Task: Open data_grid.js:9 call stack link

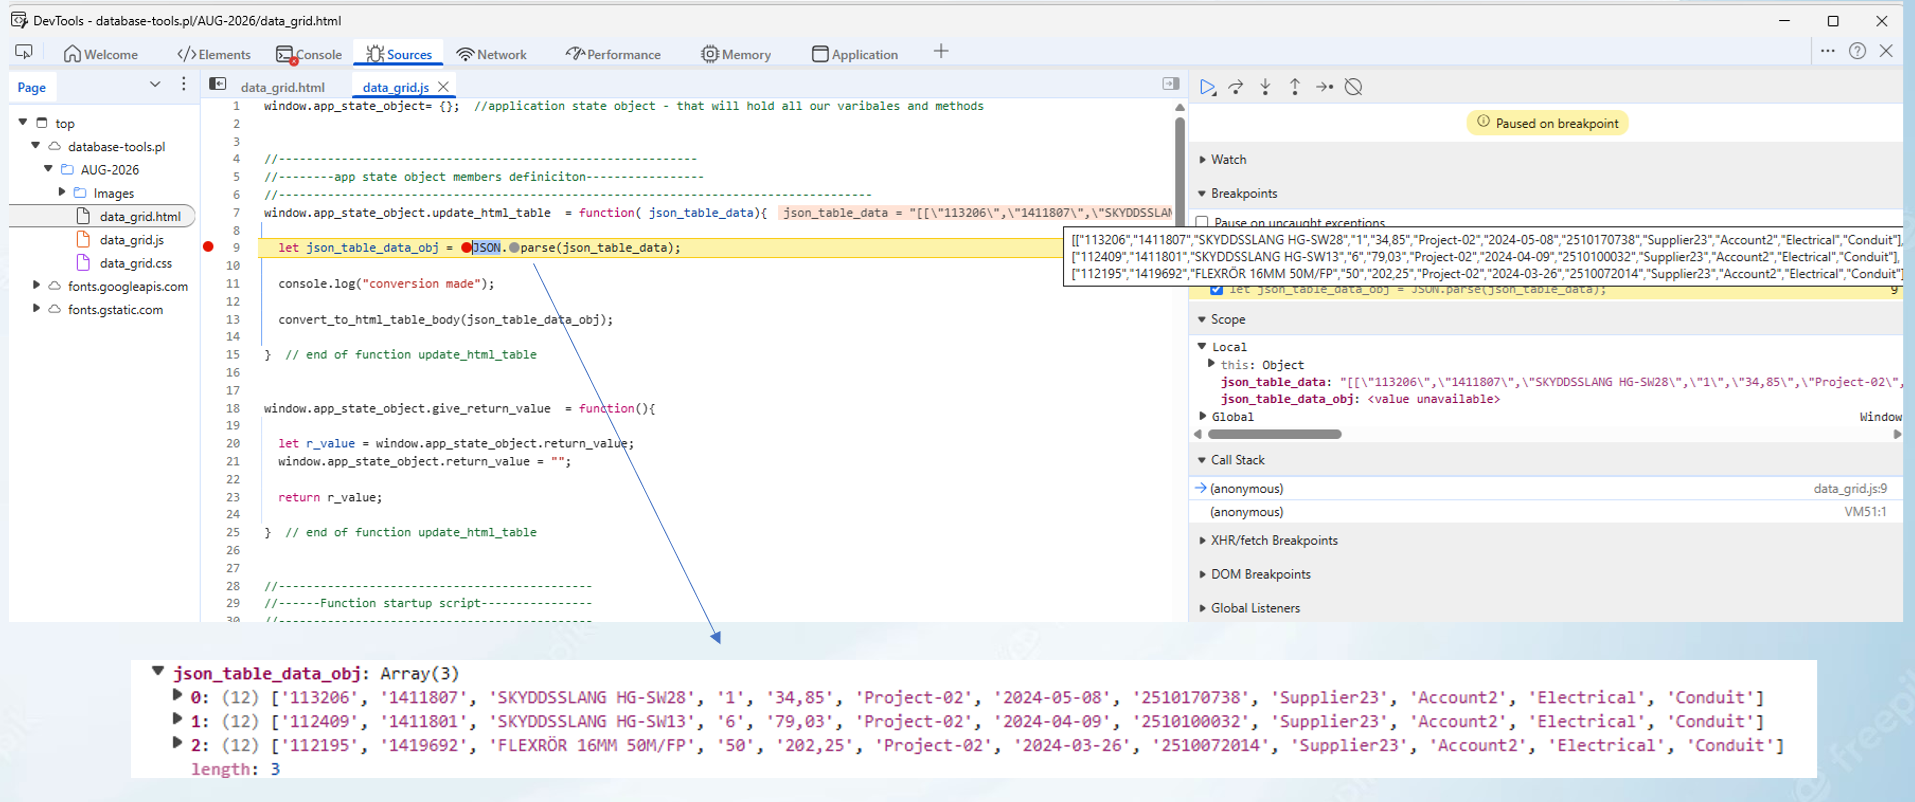Action: pyautogui.click(x=1850, y=488)
